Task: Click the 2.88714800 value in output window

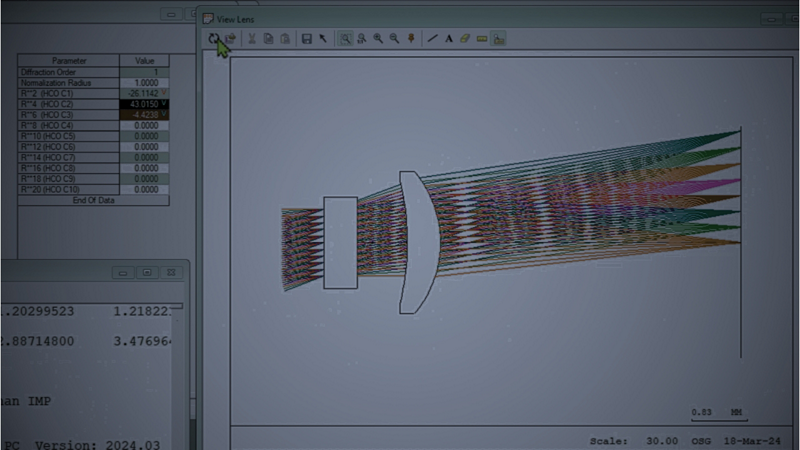Action: click(38, 341)
